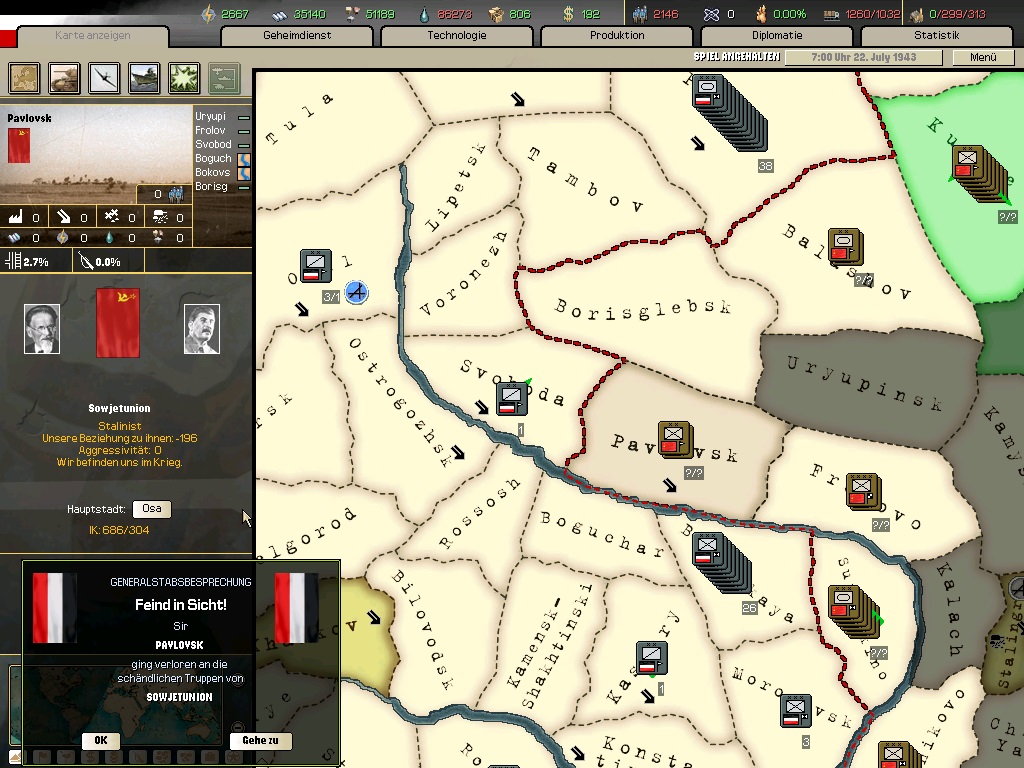Screen dimensions: 1024x768
Task: Select the airplane air units icon
Action: (x=104, y=78)
